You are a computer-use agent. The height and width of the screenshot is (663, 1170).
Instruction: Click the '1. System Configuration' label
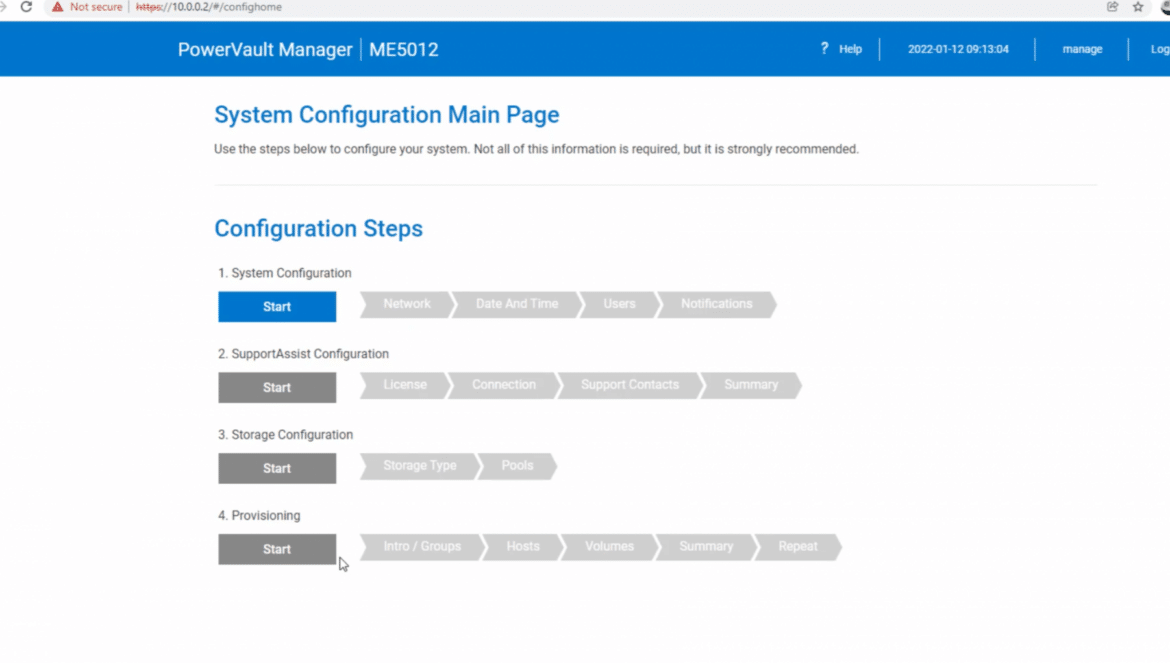[x=284, y=273]
